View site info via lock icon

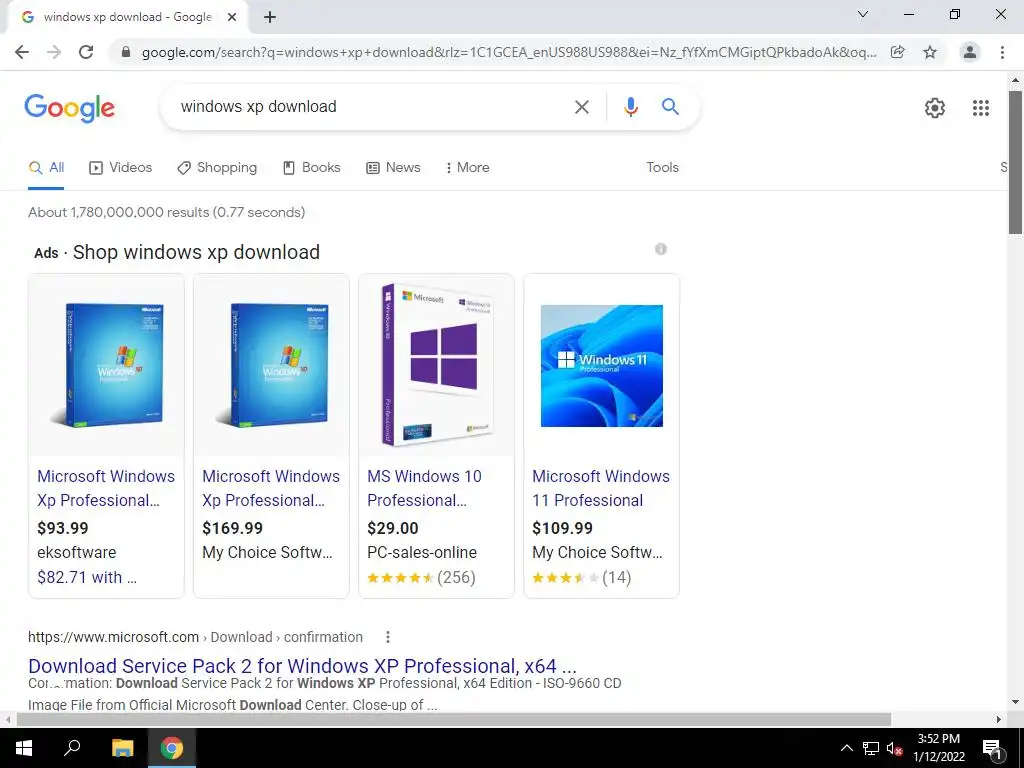click(126, 52)
